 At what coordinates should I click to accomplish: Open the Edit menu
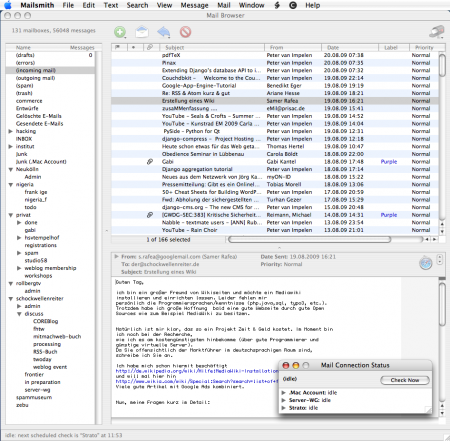pyautogui.click(x=89, y=5)
